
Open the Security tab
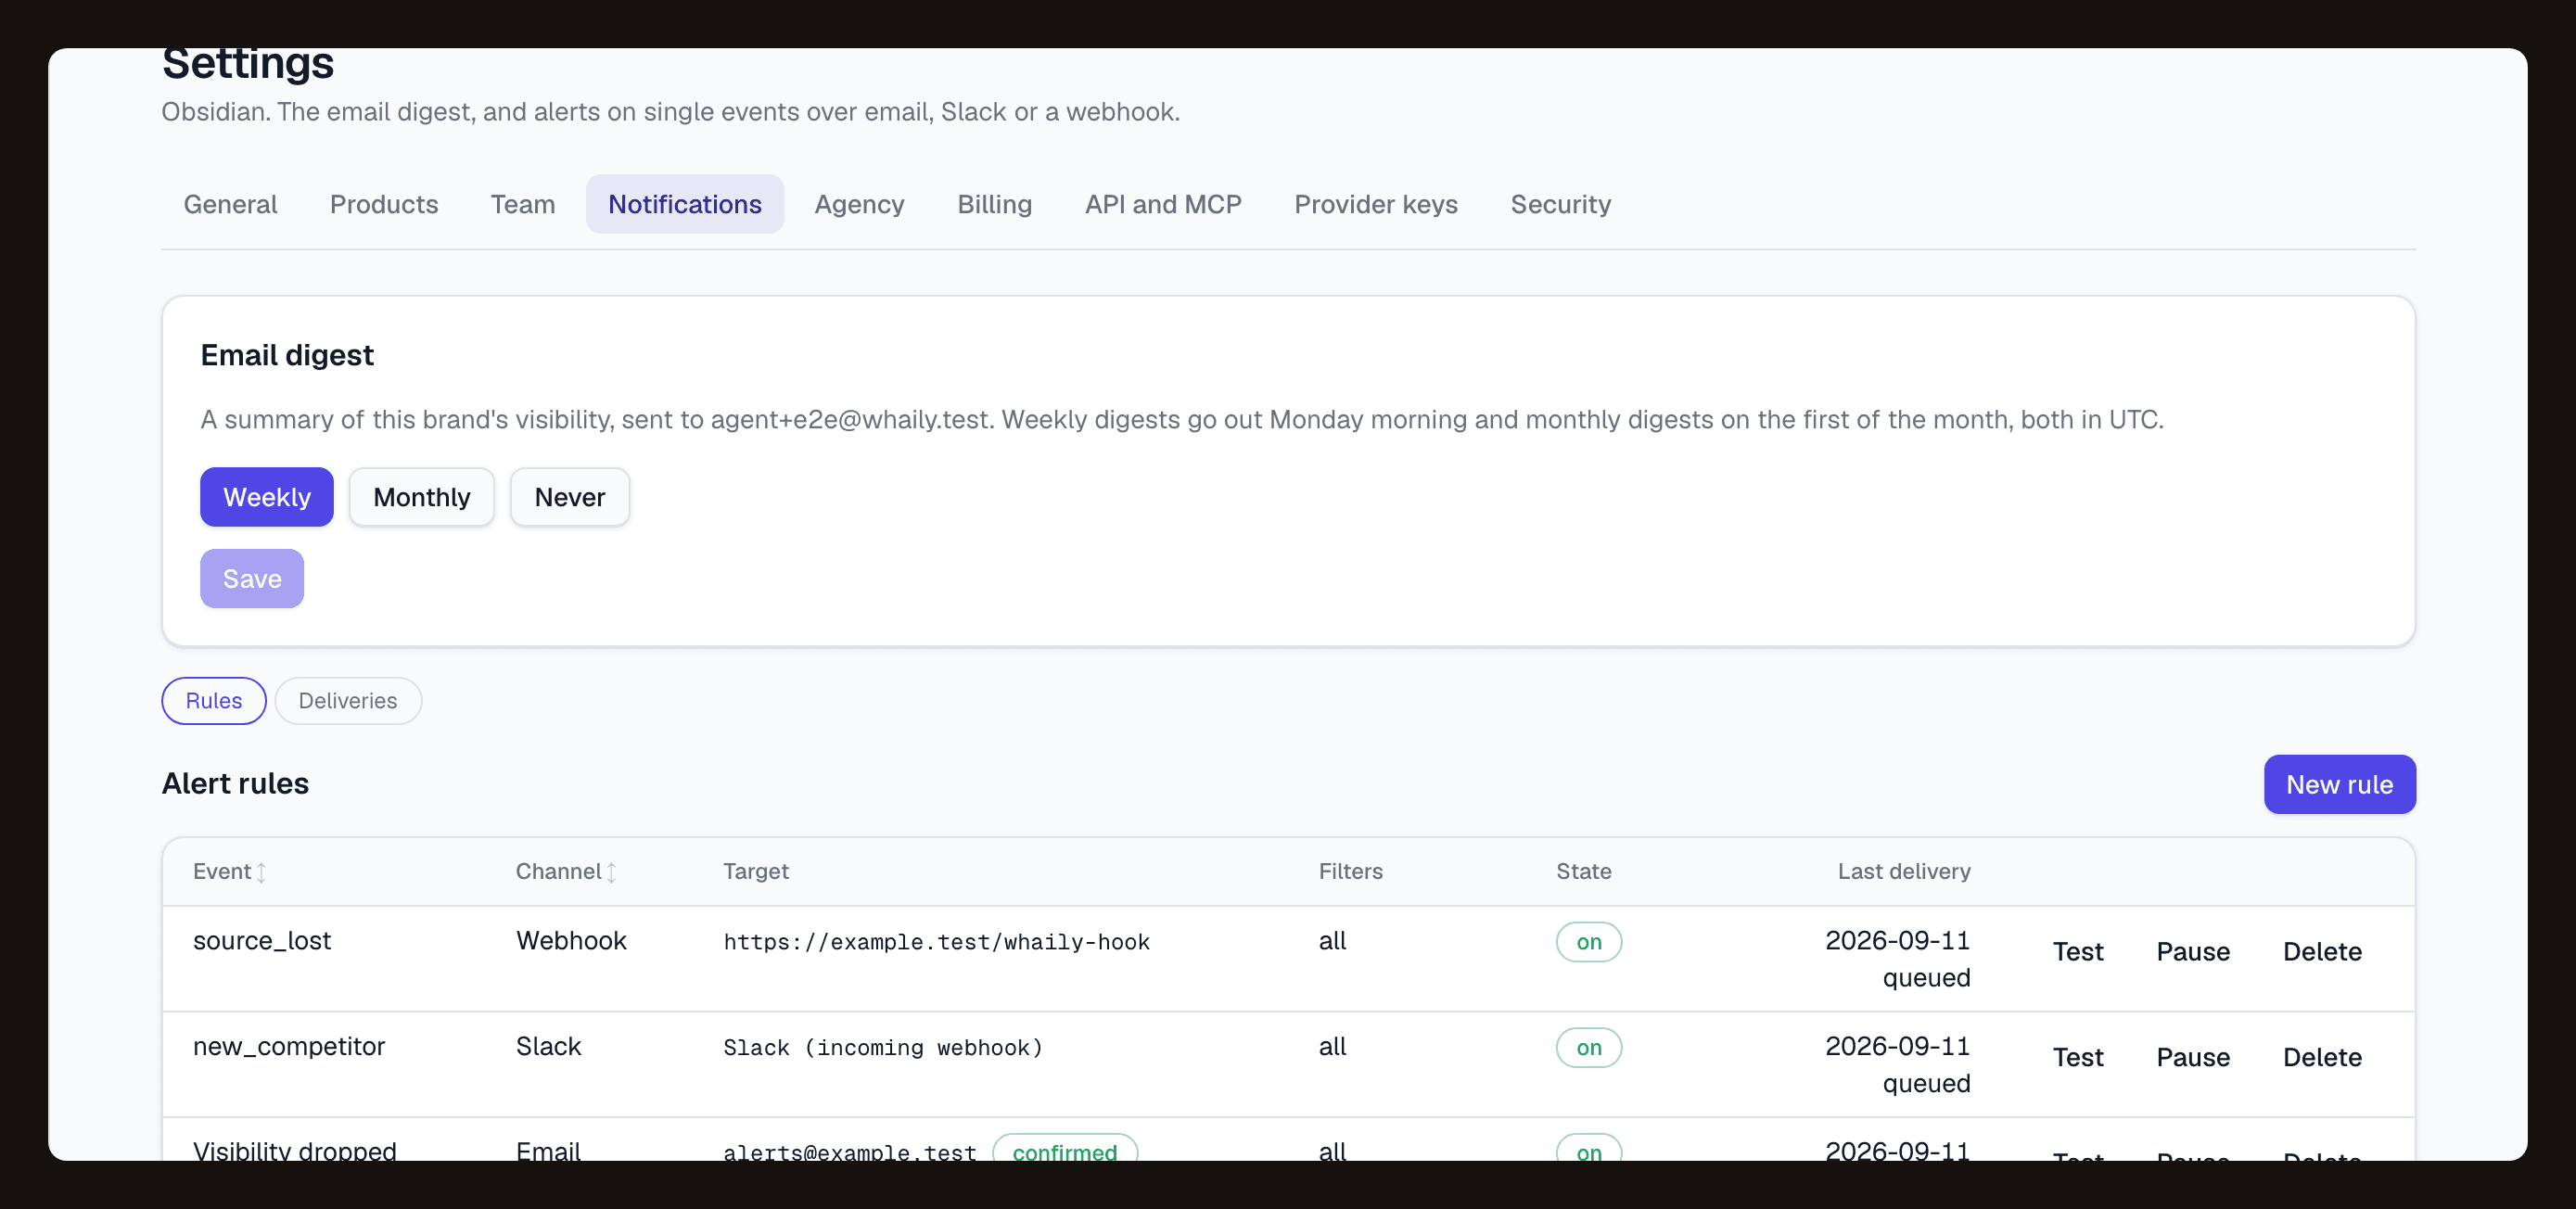tap(1560, 204)
